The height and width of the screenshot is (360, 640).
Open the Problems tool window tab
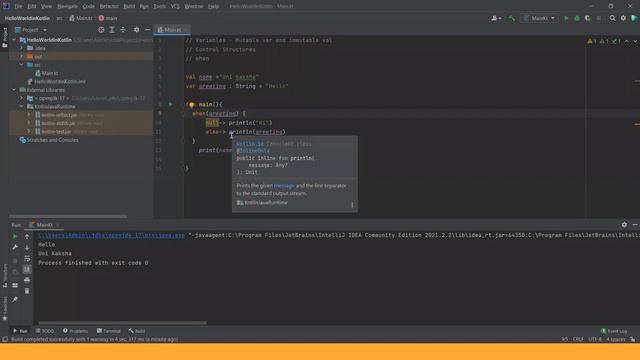tap(76, 331)
